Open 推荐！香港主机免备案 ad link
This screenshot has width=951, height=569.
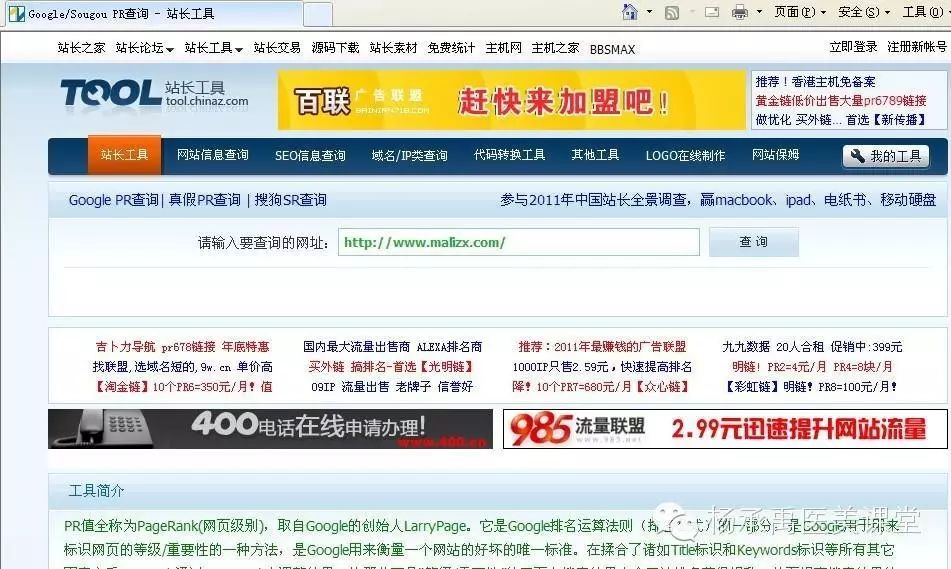(816, 82)
